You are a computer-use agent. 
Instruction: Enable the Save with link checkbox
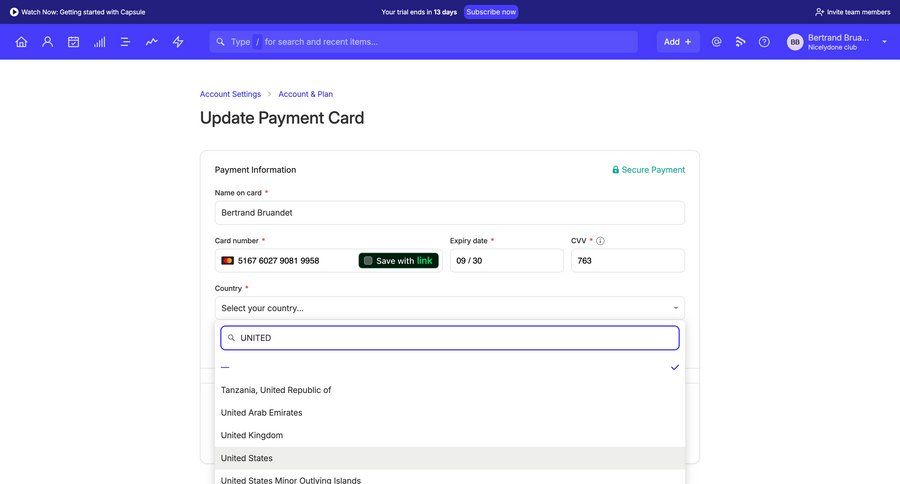(368, 261)
